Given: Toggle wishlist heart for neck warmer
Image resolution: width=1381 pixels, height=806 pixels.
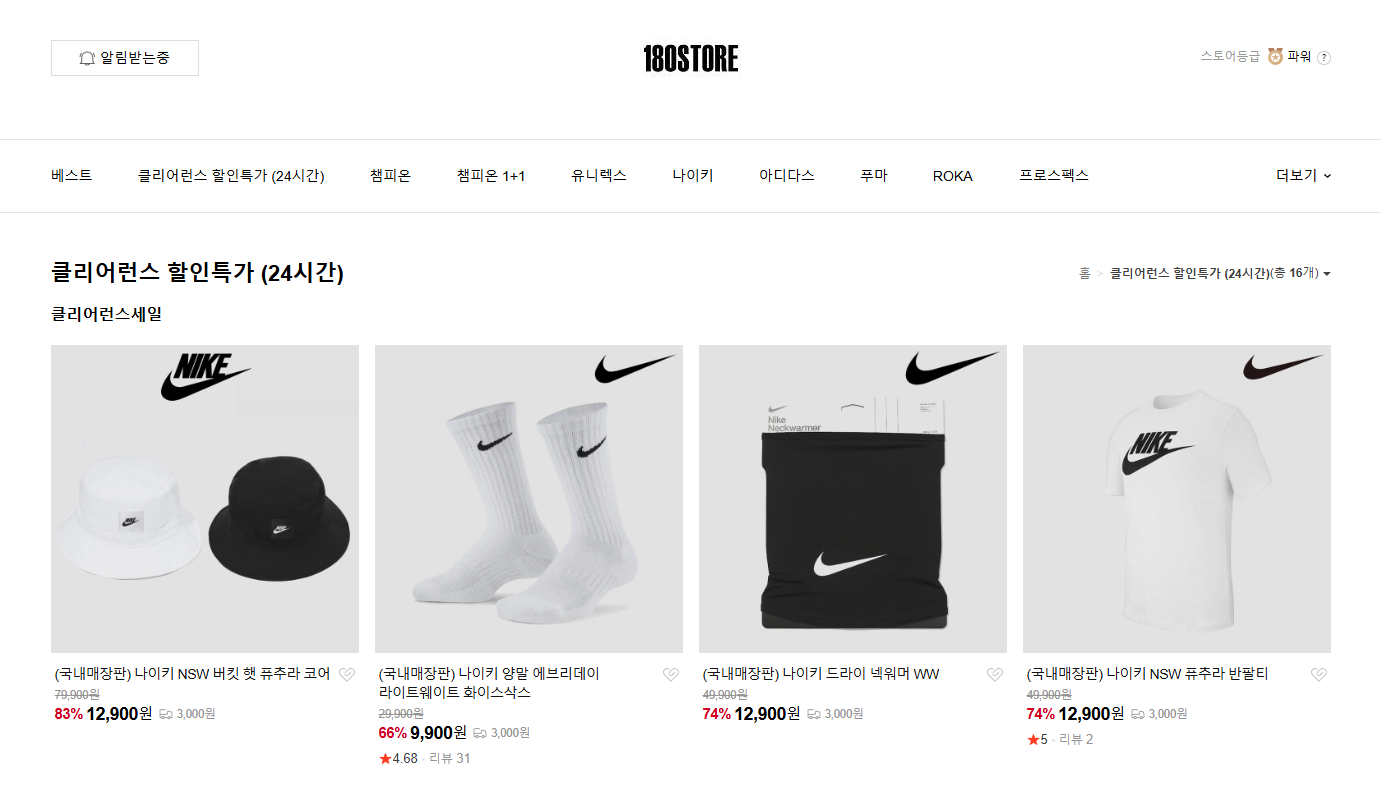Looking at the screenshot, I should pos(994,675).
